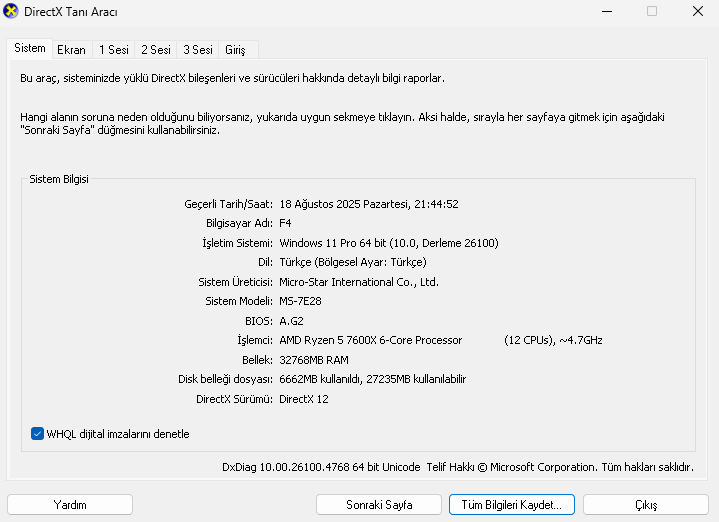The image size is (719, 522).
Task: Select the 2 Sesi tab
Action: (156, 50)
